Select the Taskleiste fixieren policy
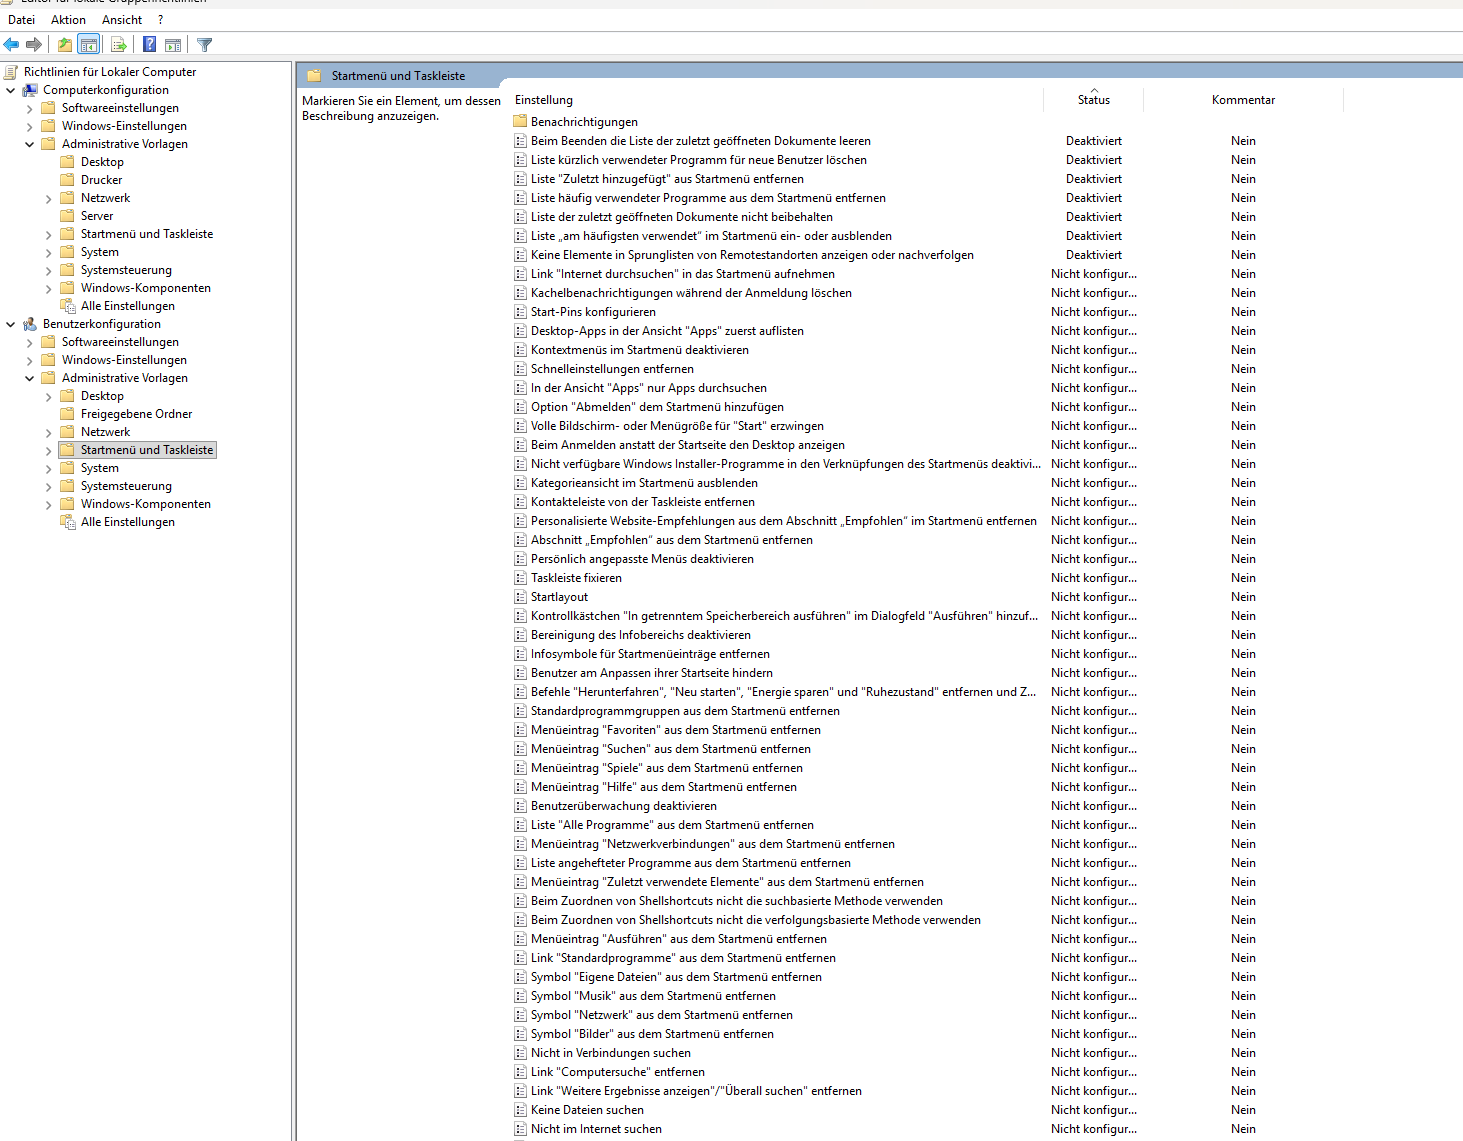The width and height of the screenshot is (1463, 1141). point(576,578)
